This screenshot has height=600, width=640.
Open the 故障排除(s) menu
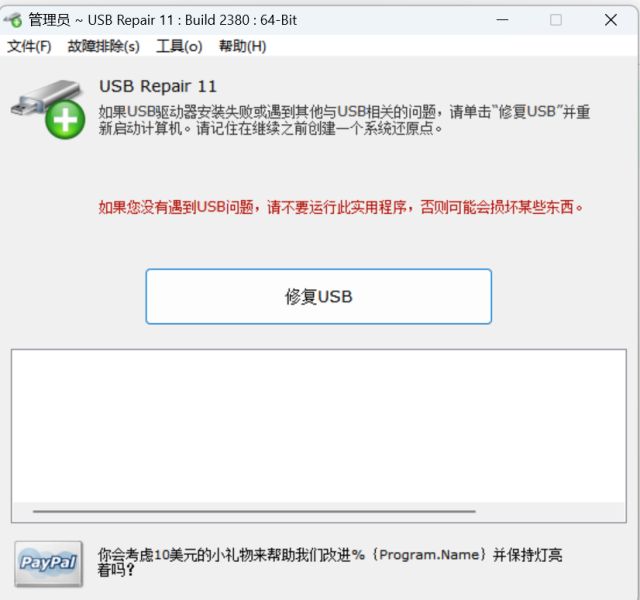click(x=104, y=46)
